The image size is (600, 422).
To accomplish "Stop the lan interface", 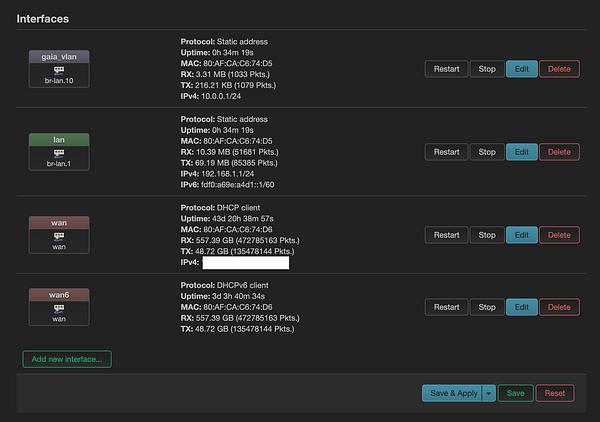I will pyautogui.click(x=487, y=152).
